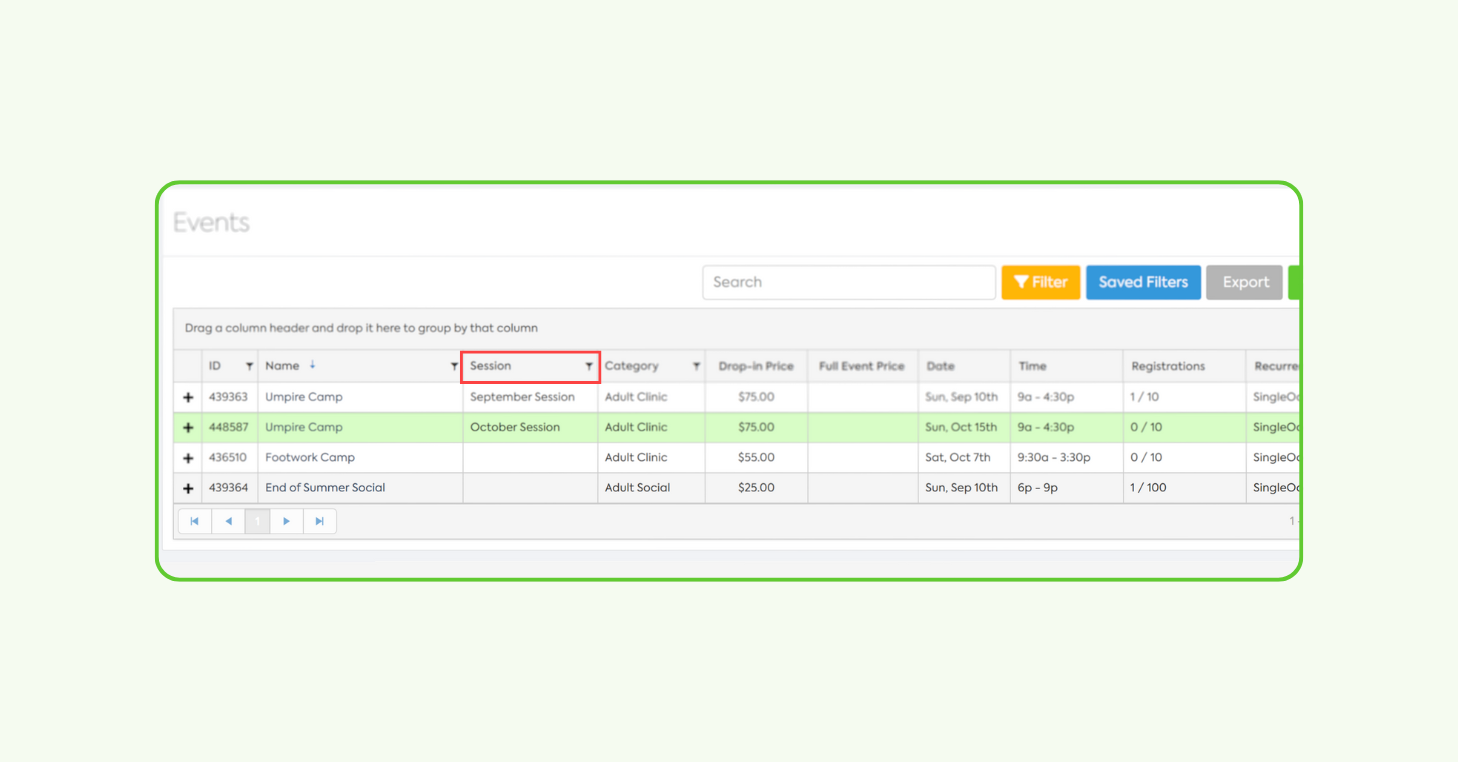Click the filter icon in Category column
The height and width of the screenshot is (762, 1458).
point(696,367)
